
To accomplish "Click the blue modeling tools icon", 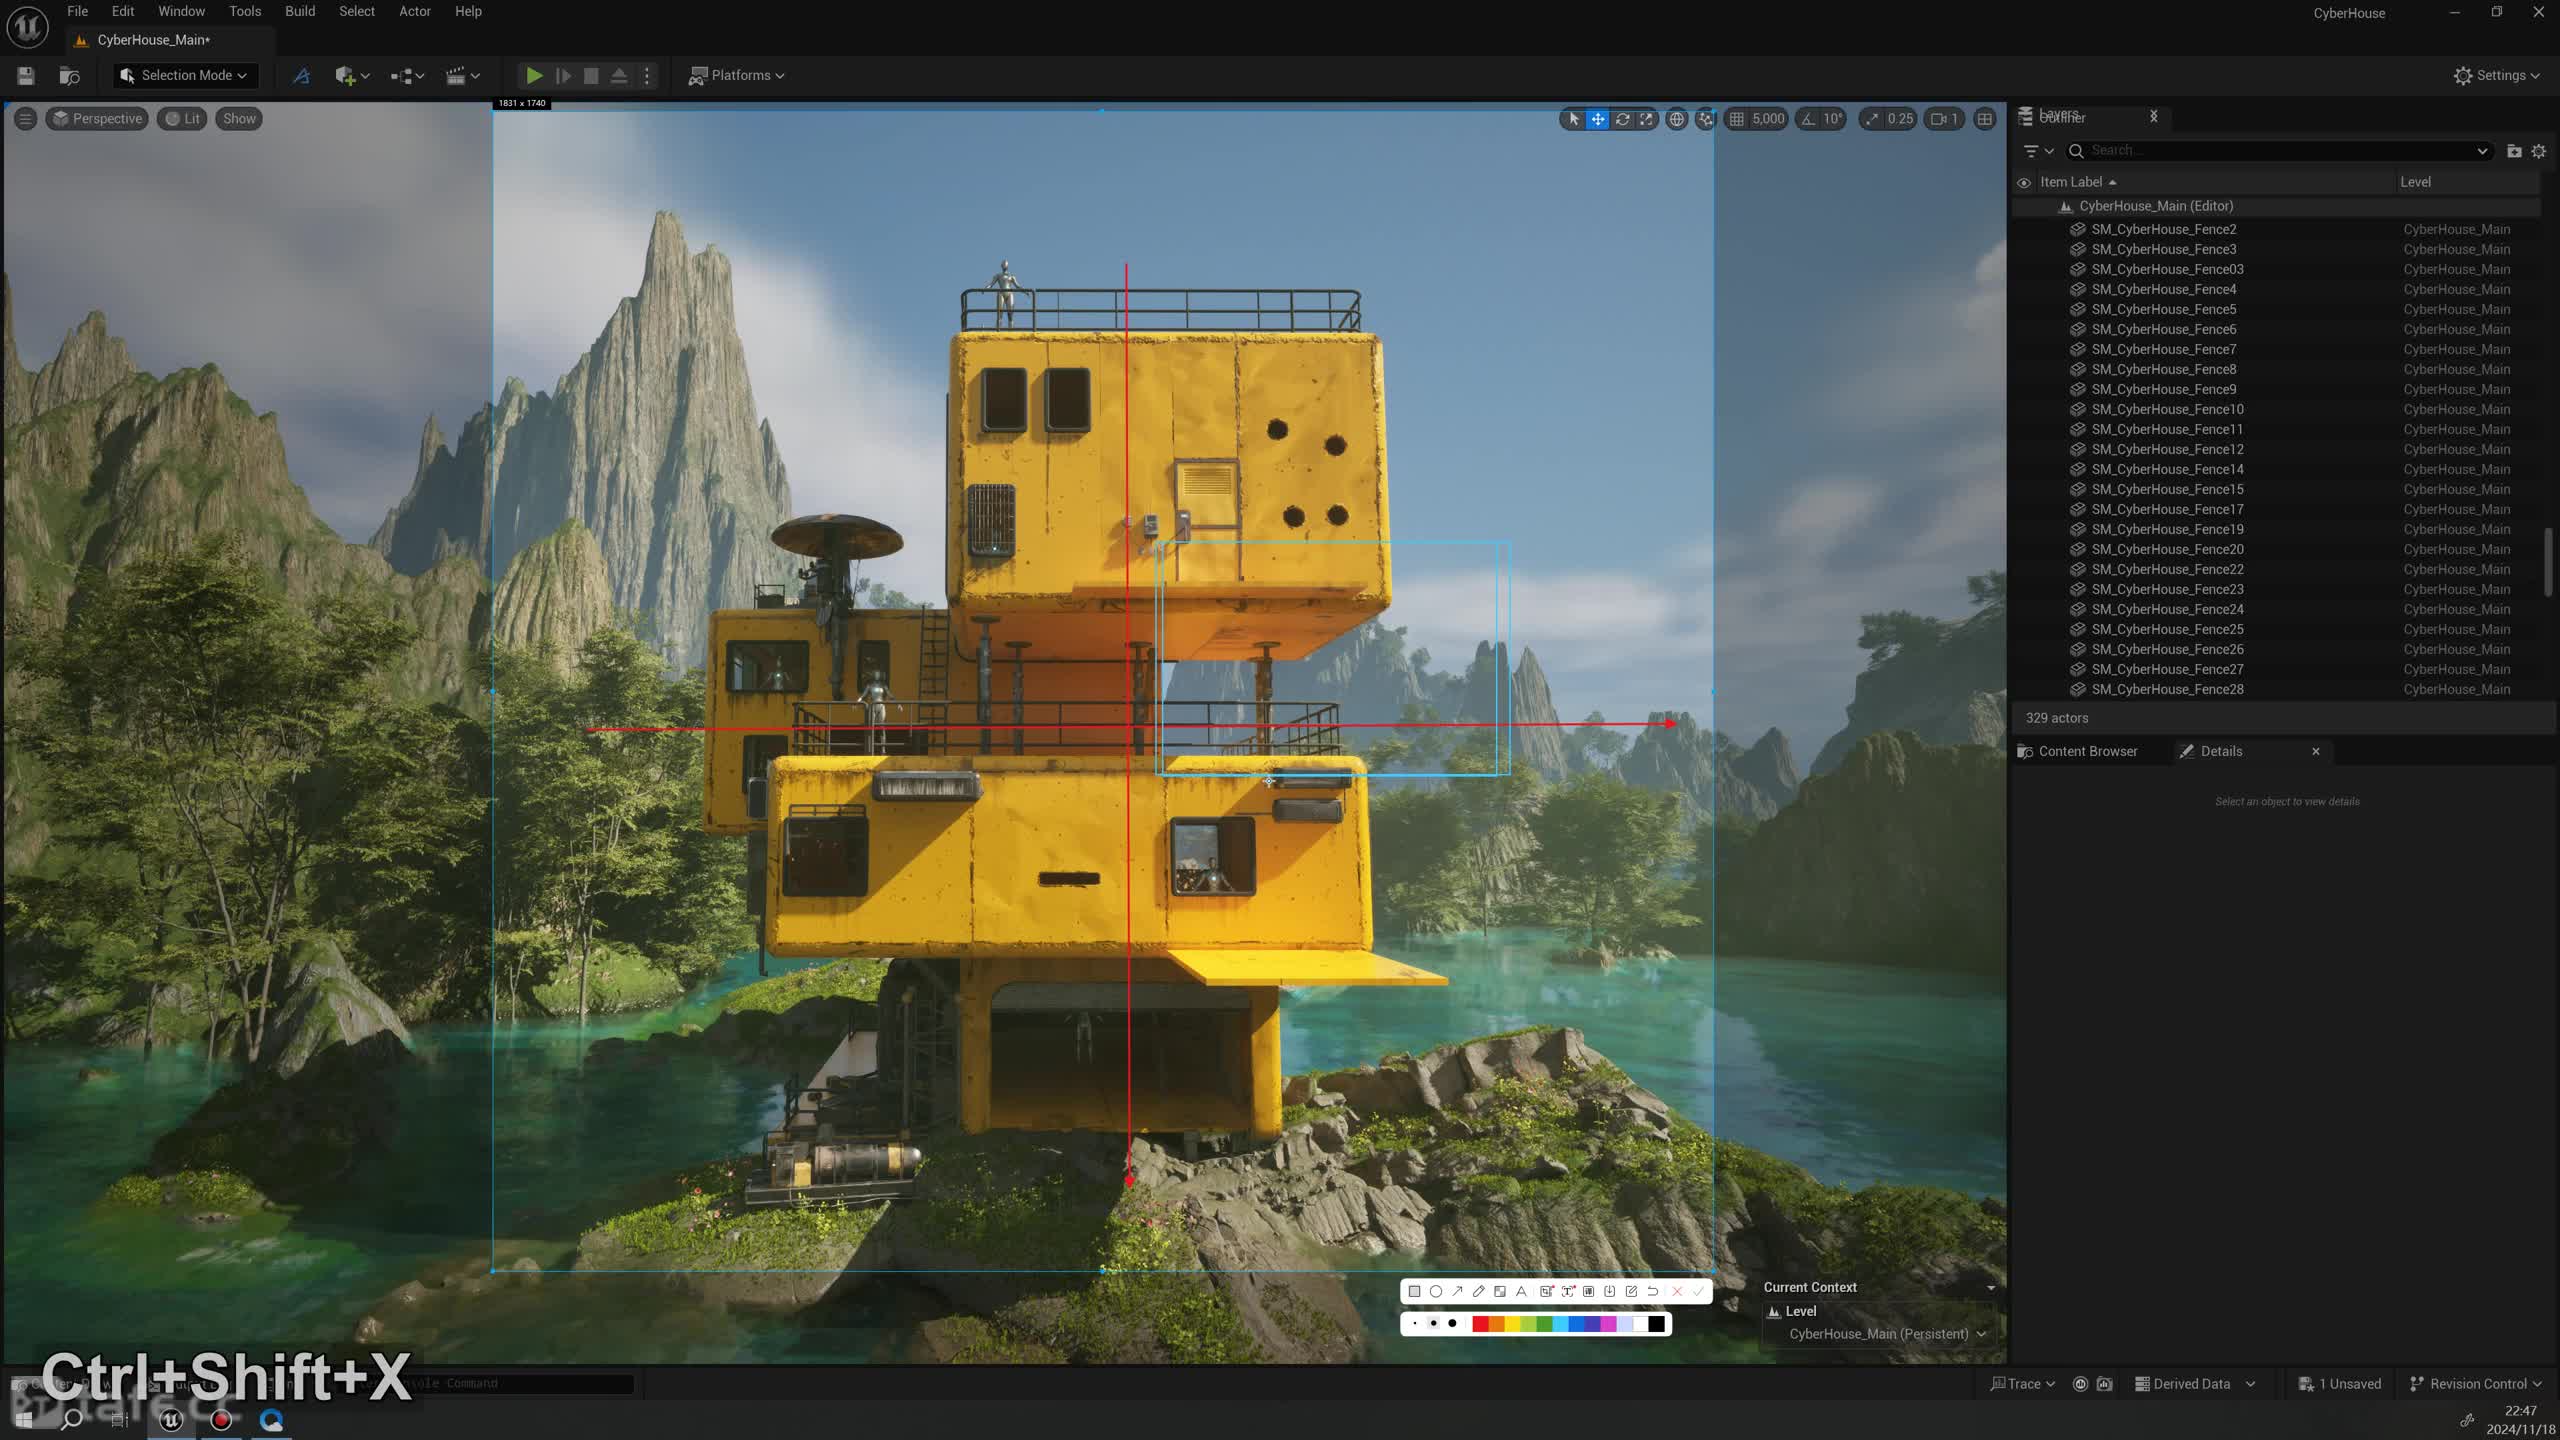I will 301,76.
